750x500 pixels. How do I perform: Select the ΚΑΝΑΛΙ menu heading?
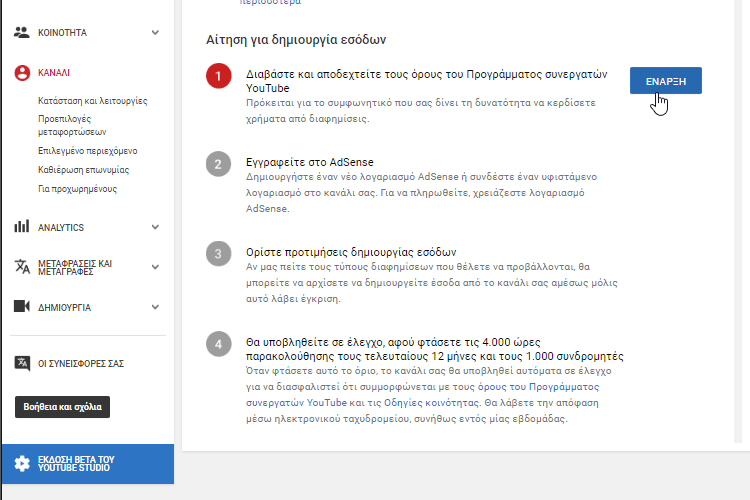(54, 73)
